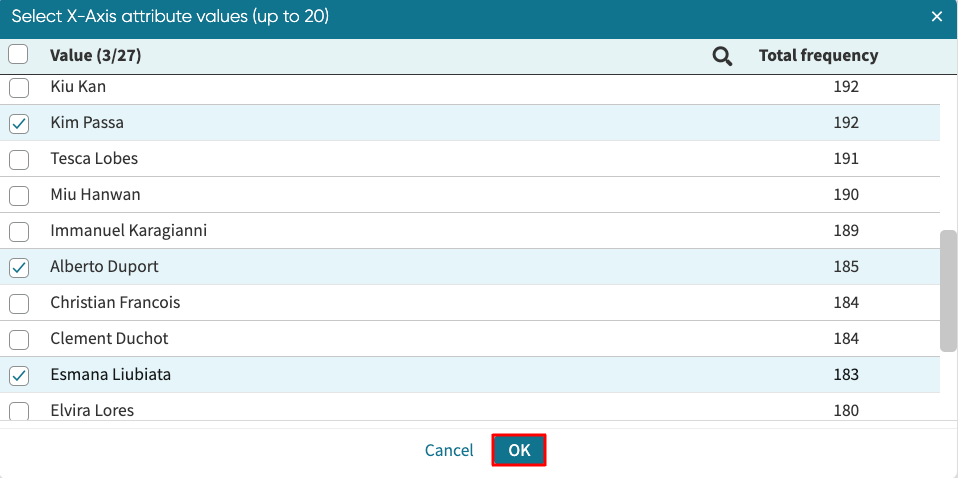
Task: Select the Immanuel Karagianni checkbox
Action: (x=18, y=231)
